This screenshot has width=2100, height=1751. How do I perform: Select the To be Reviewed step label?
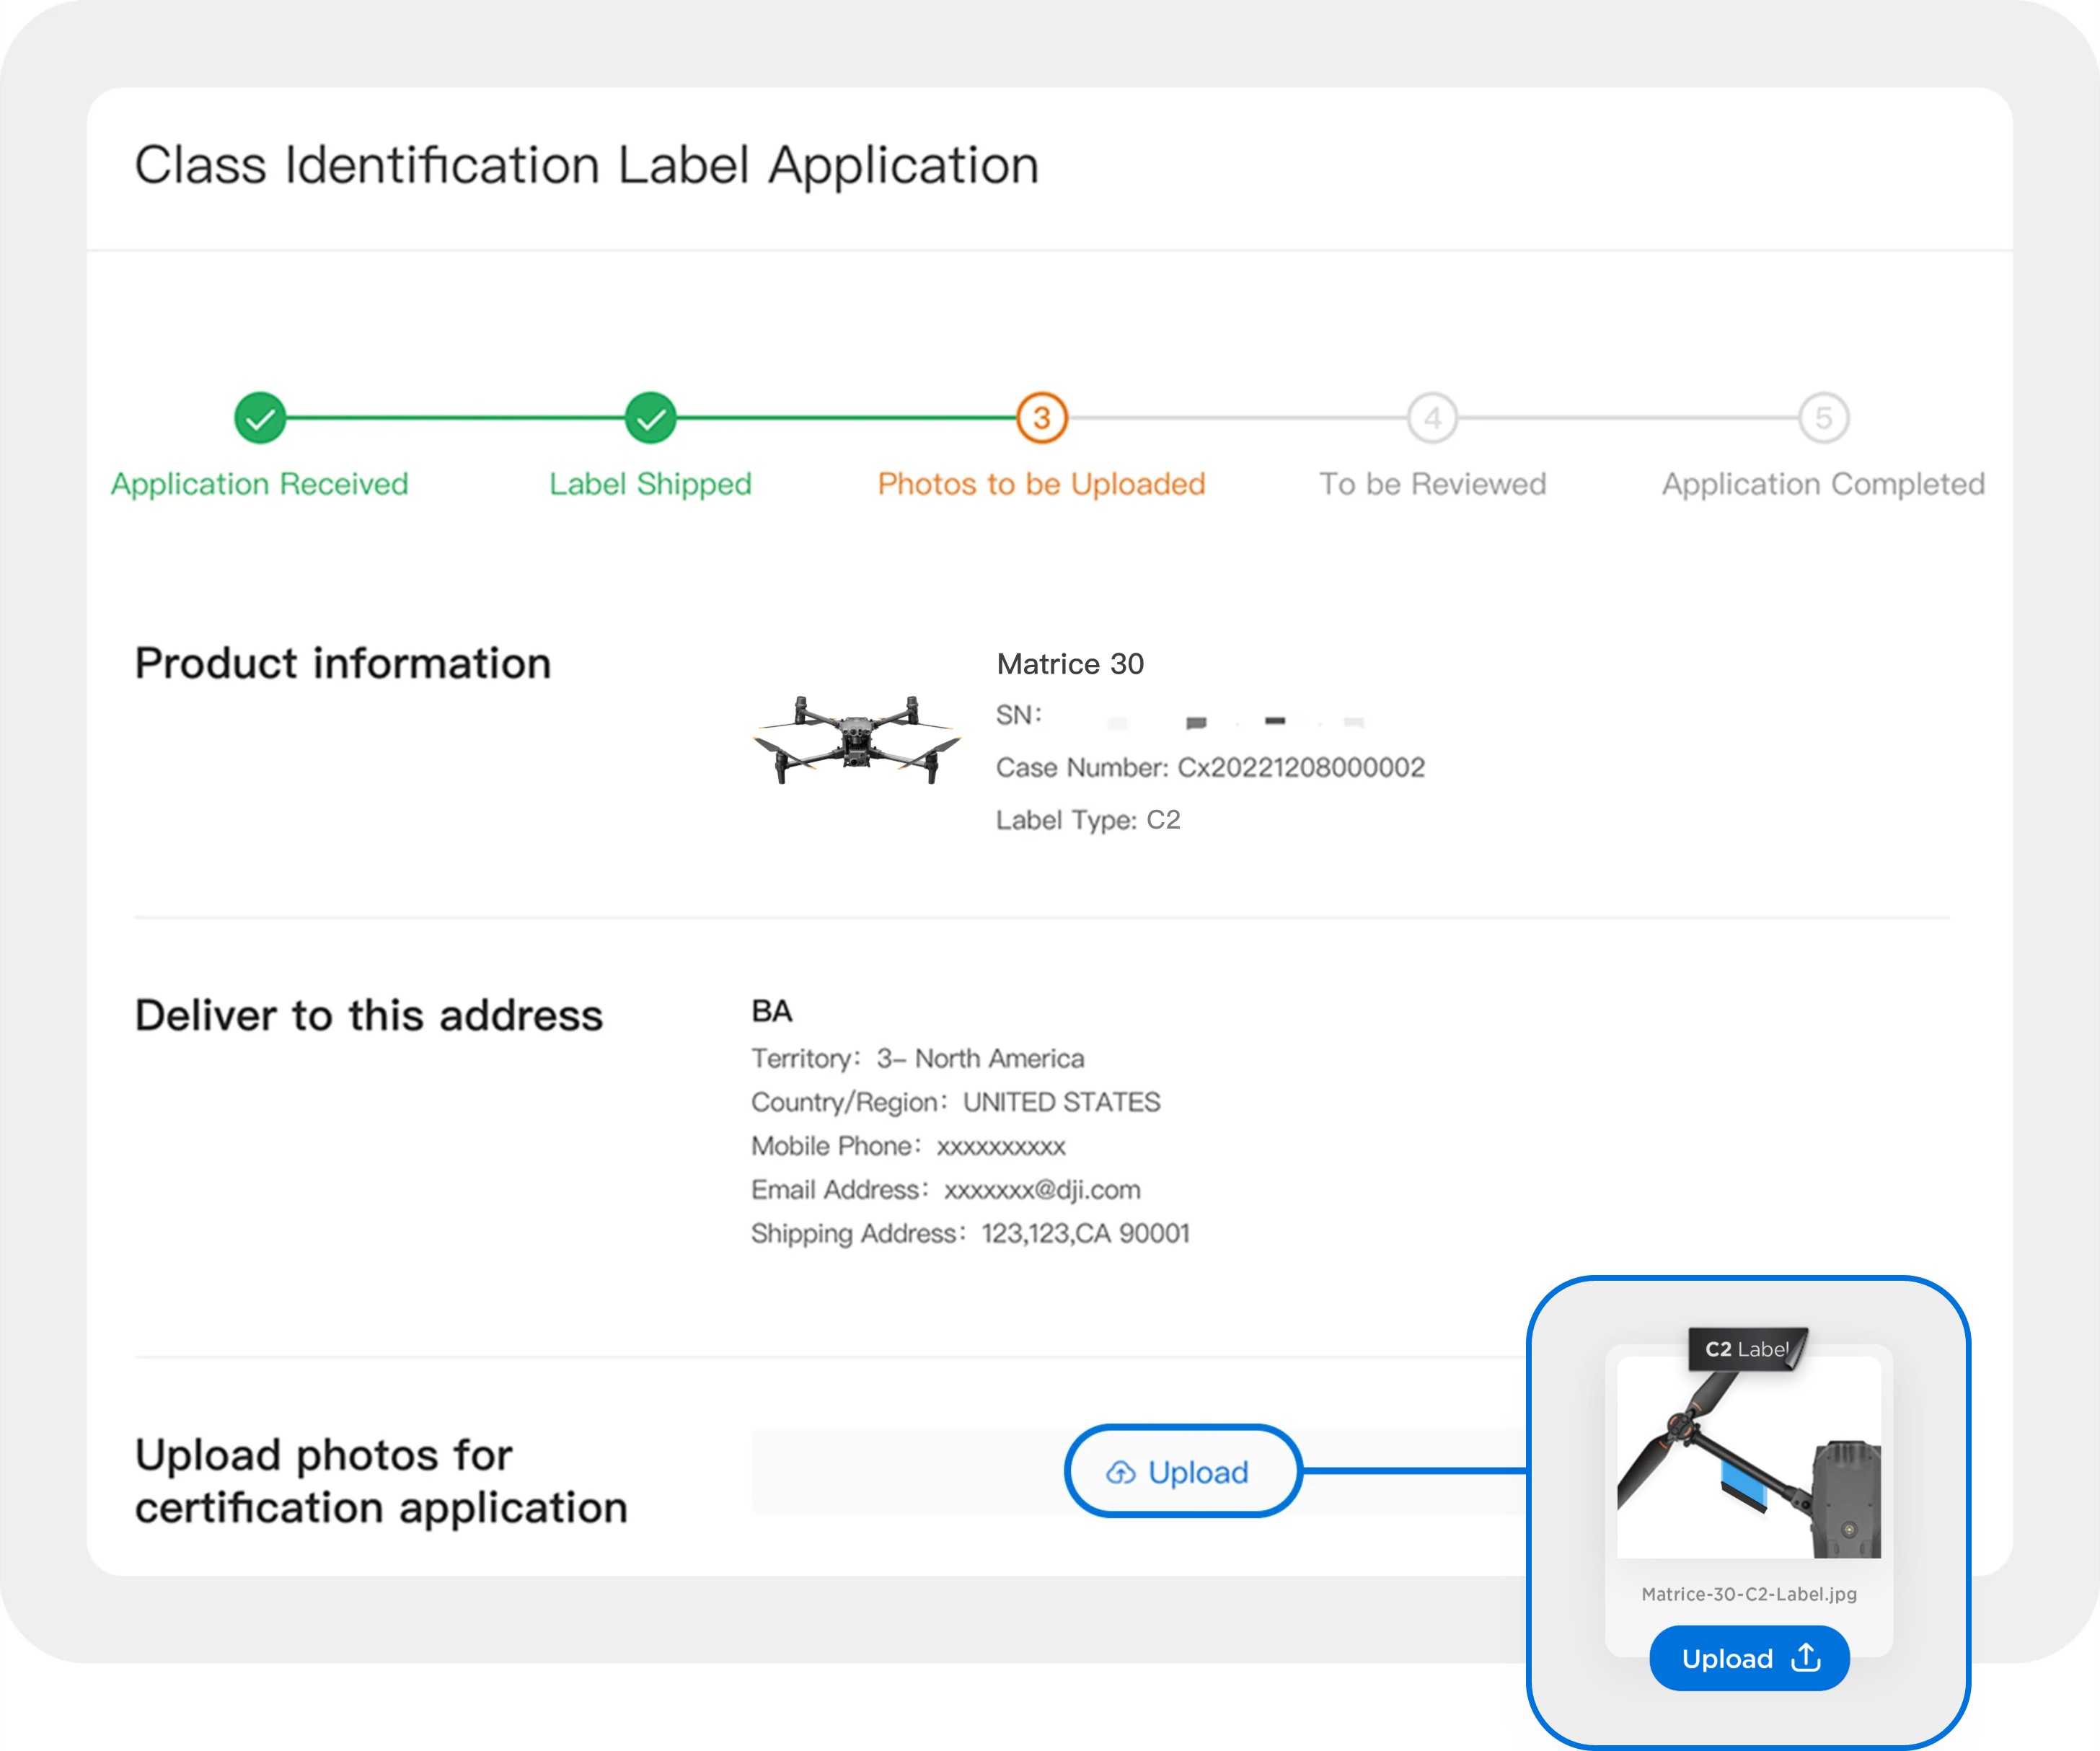(x=1432, y=484)
